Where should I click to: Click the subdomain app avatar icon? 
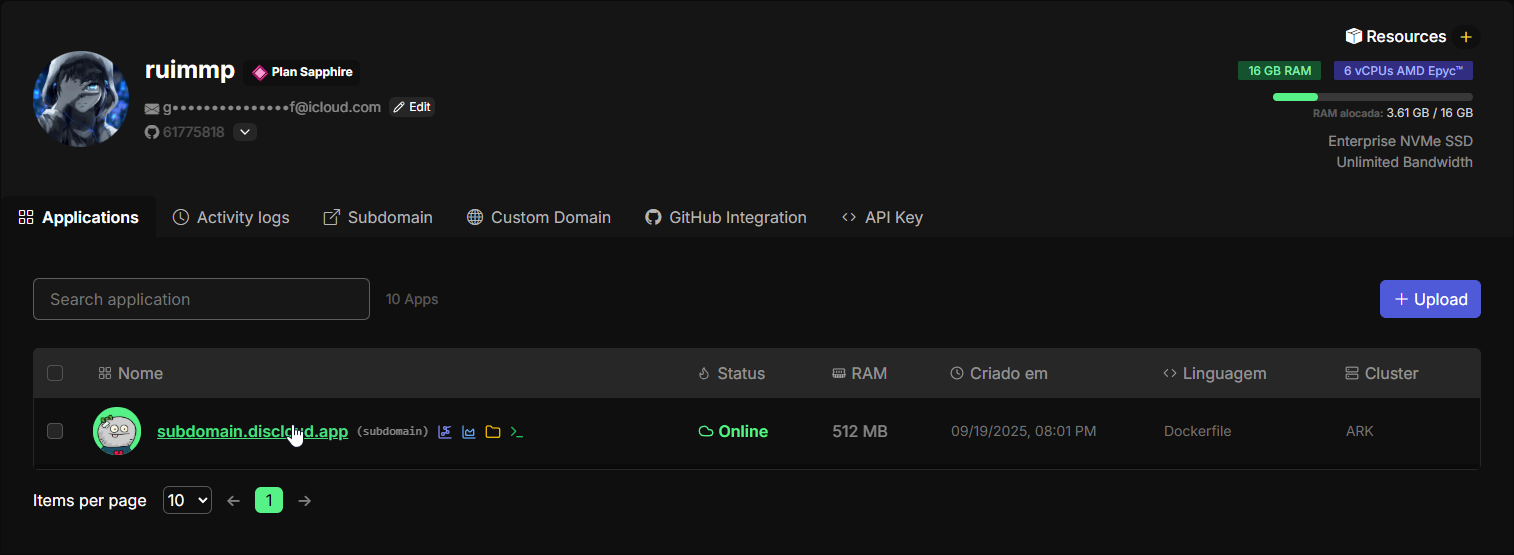click(117, 431)
